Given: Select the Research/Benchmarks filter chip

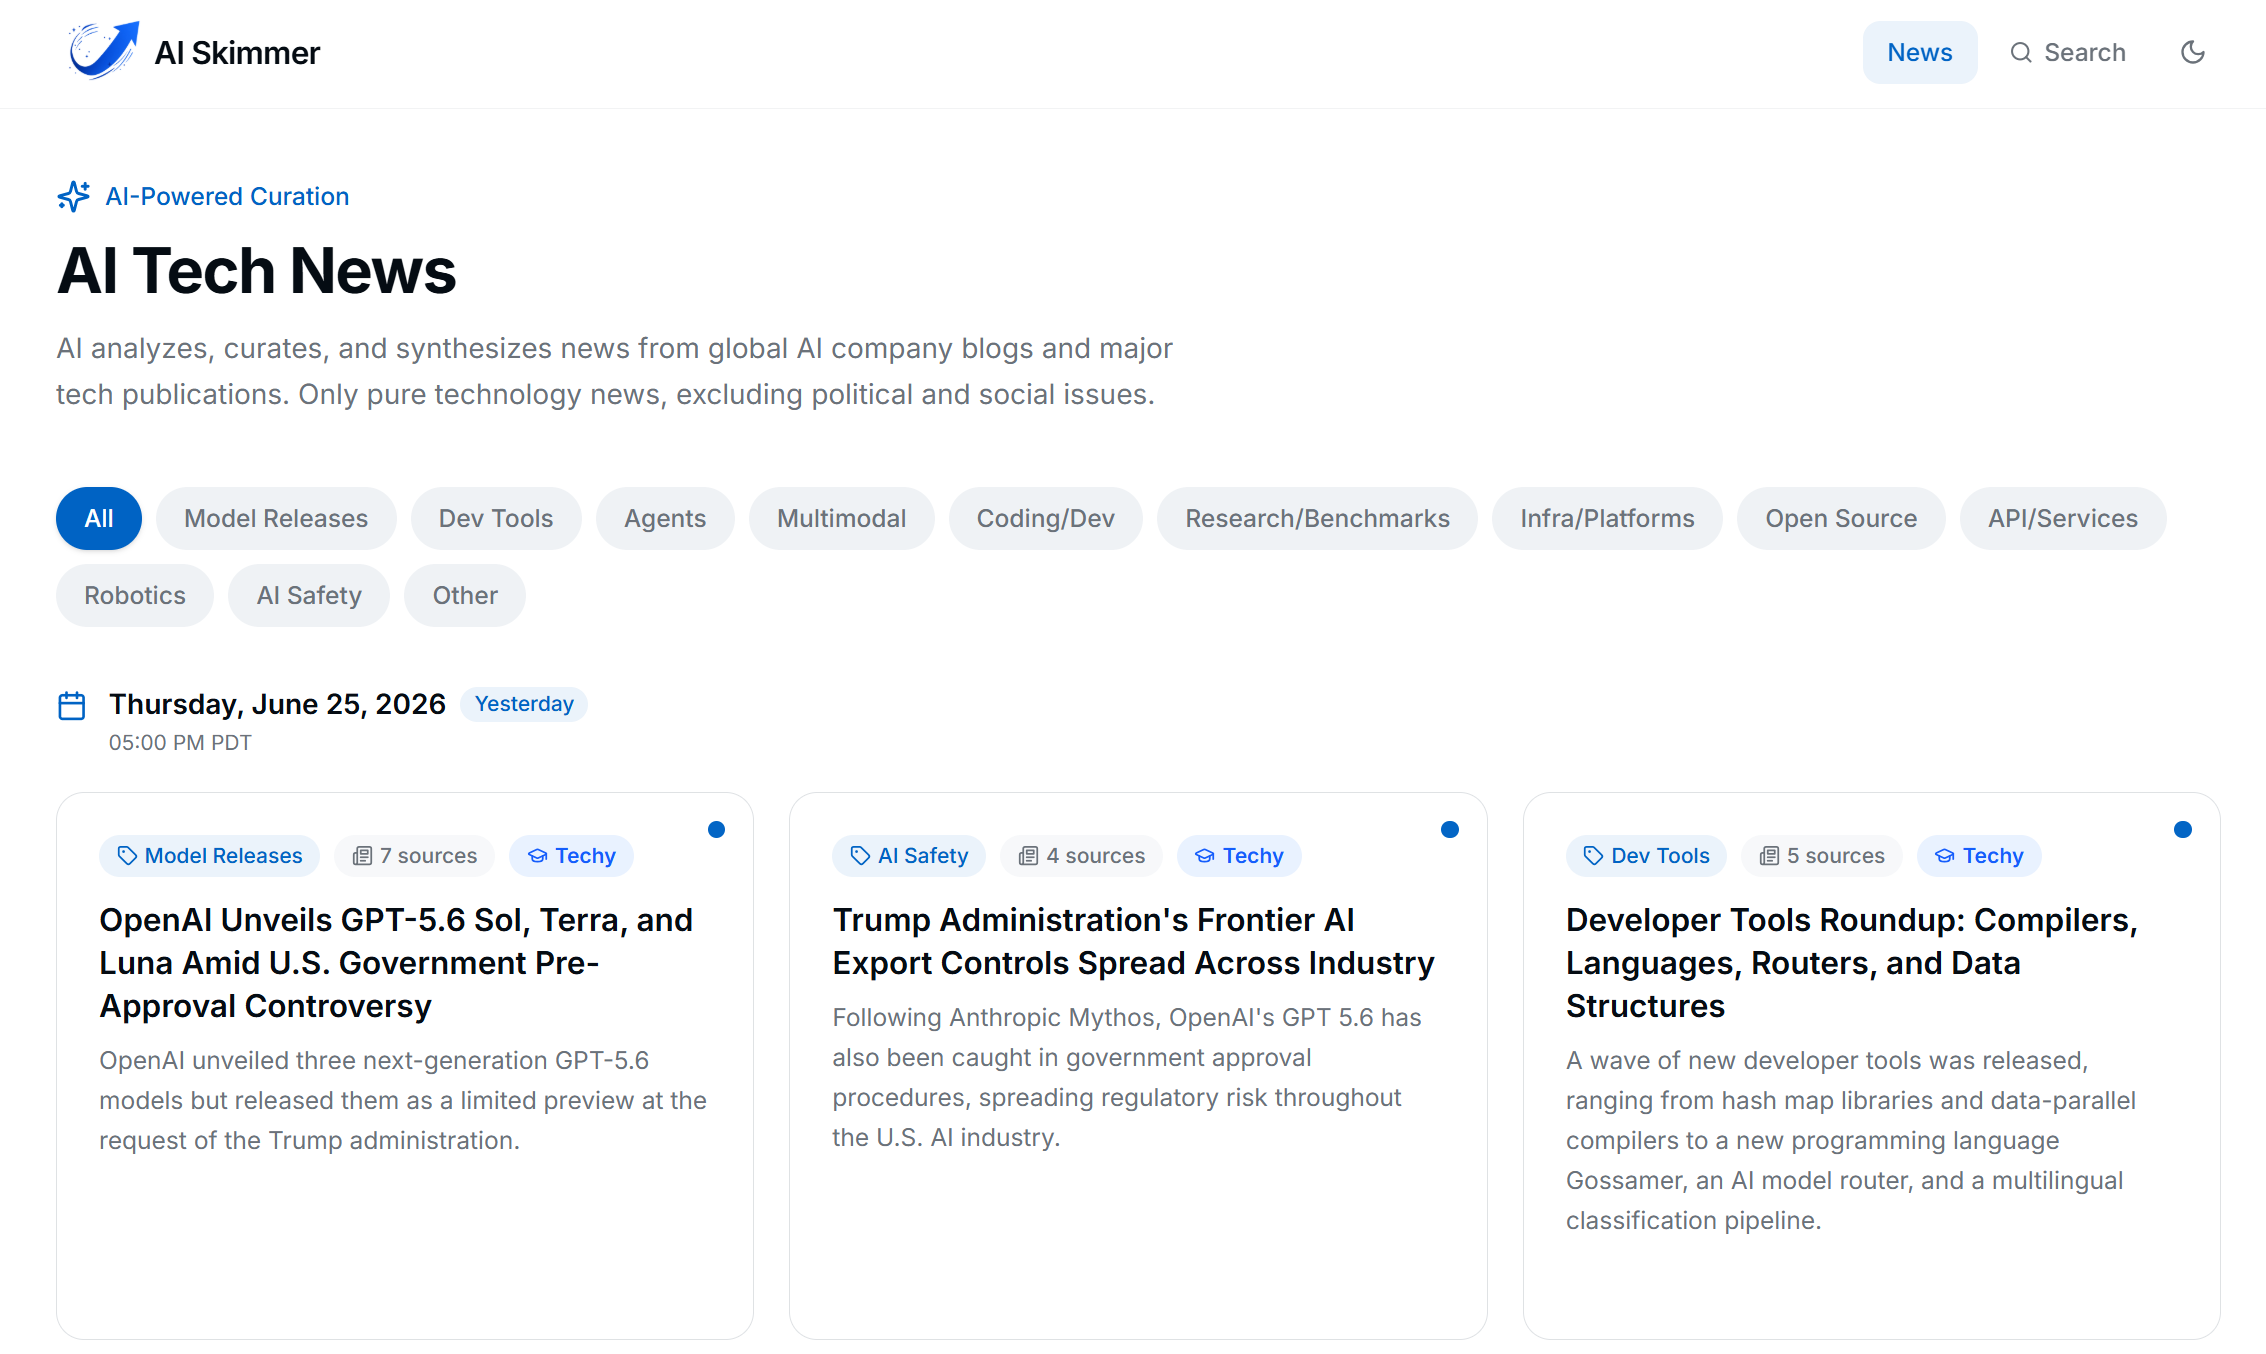Looking at the screenshot, I should (x=1317, y=518).
